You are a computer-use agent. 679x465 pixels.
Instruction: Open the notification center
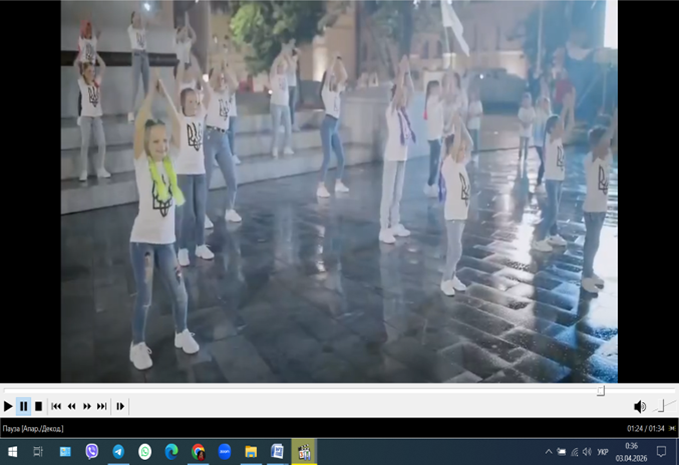[661, 452]
